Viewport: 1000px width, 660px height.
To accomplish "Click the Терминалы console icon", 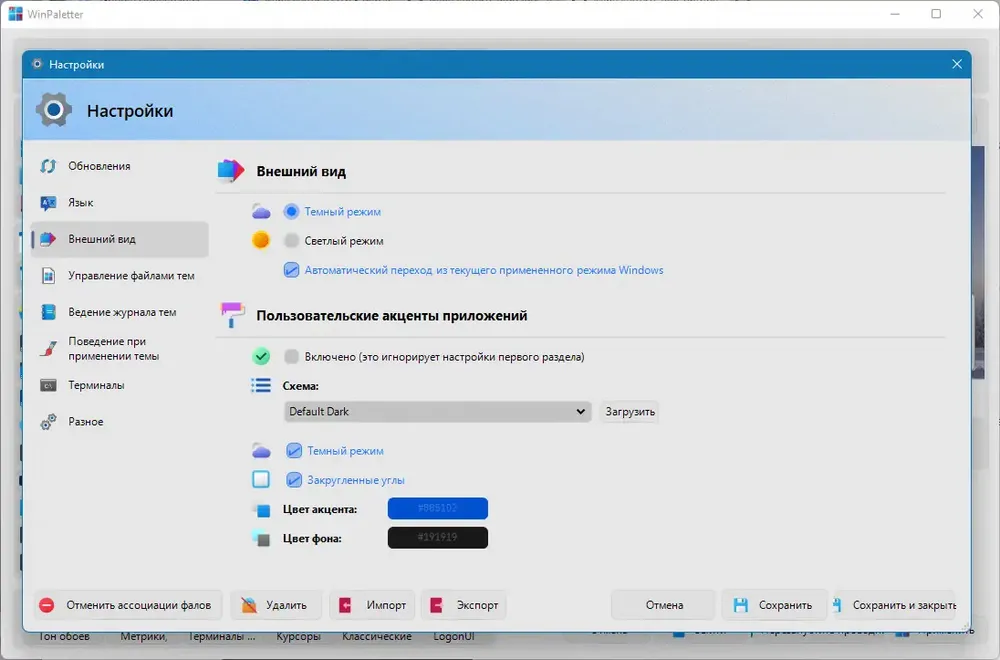I will click(x=48, y=385).
